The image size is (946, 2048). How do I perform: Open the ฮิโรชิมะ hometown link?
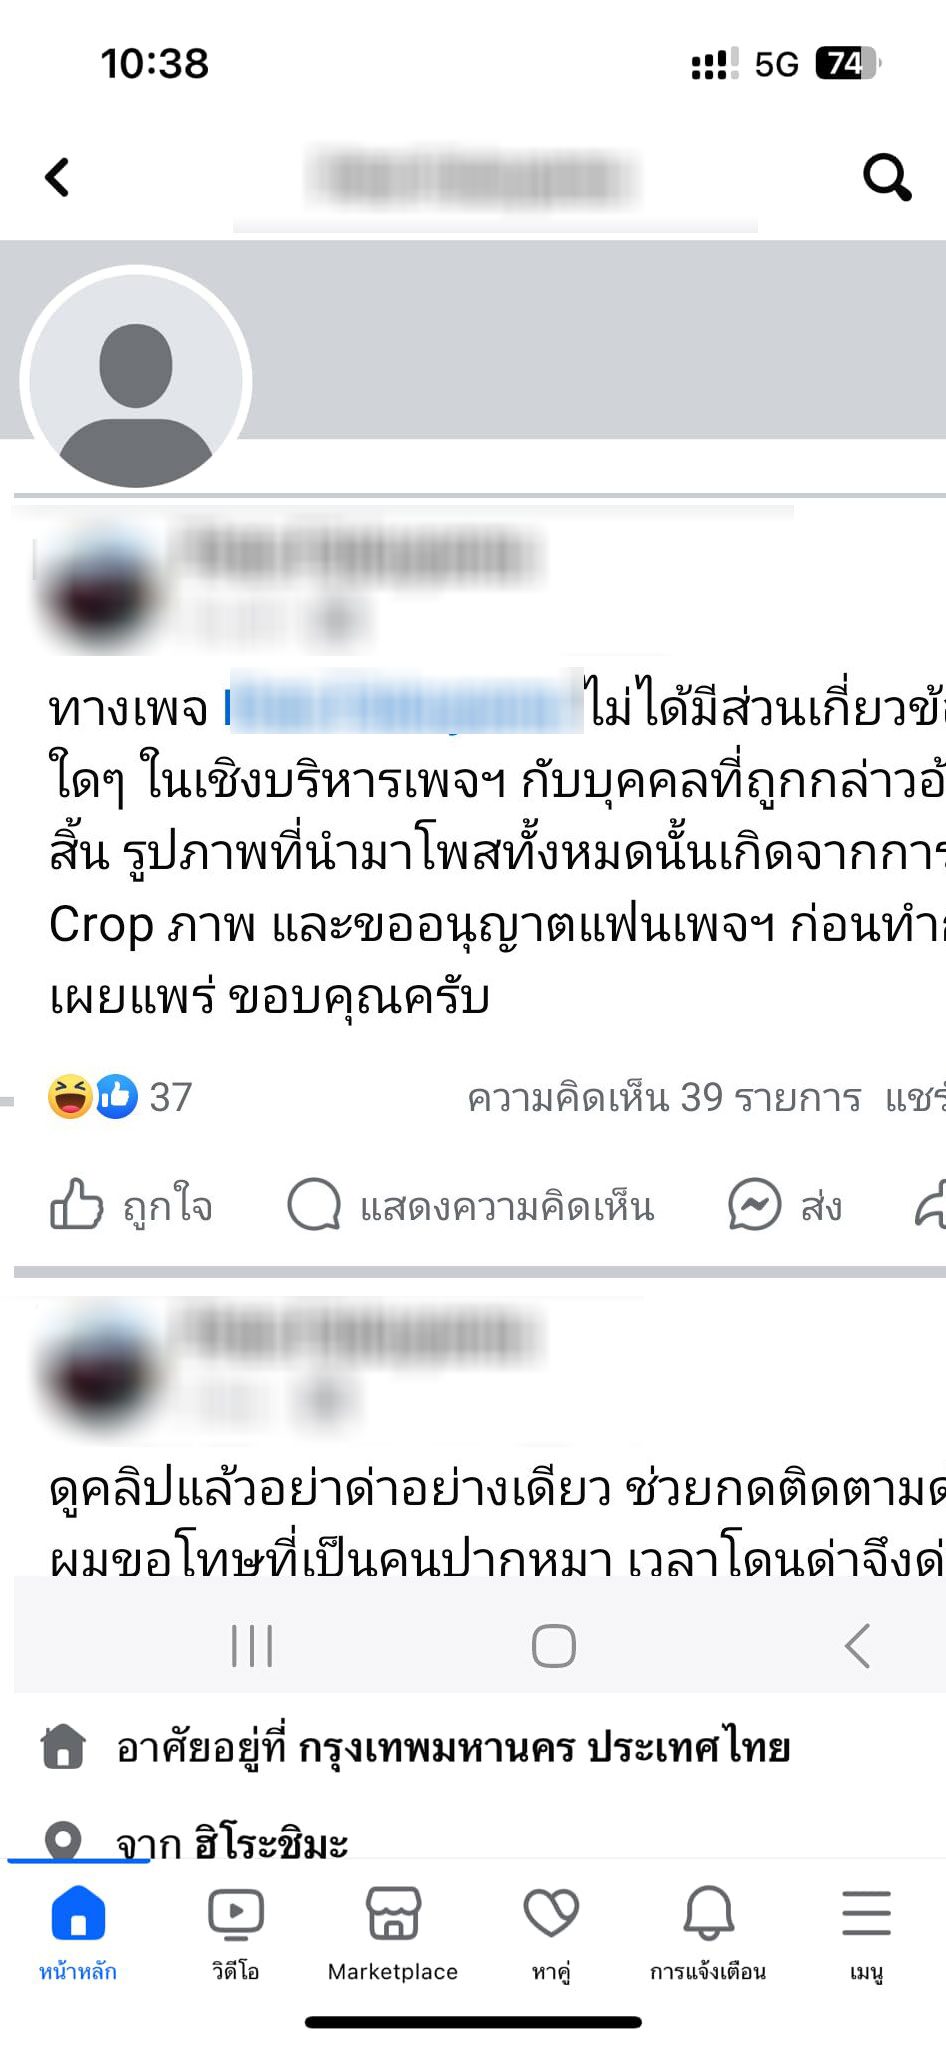pyautogui.click(x=271, y=1842)
